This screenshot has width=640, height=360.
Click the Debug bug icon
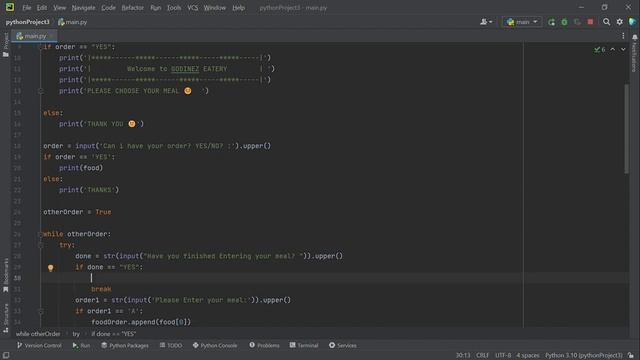tap(564, 22)
